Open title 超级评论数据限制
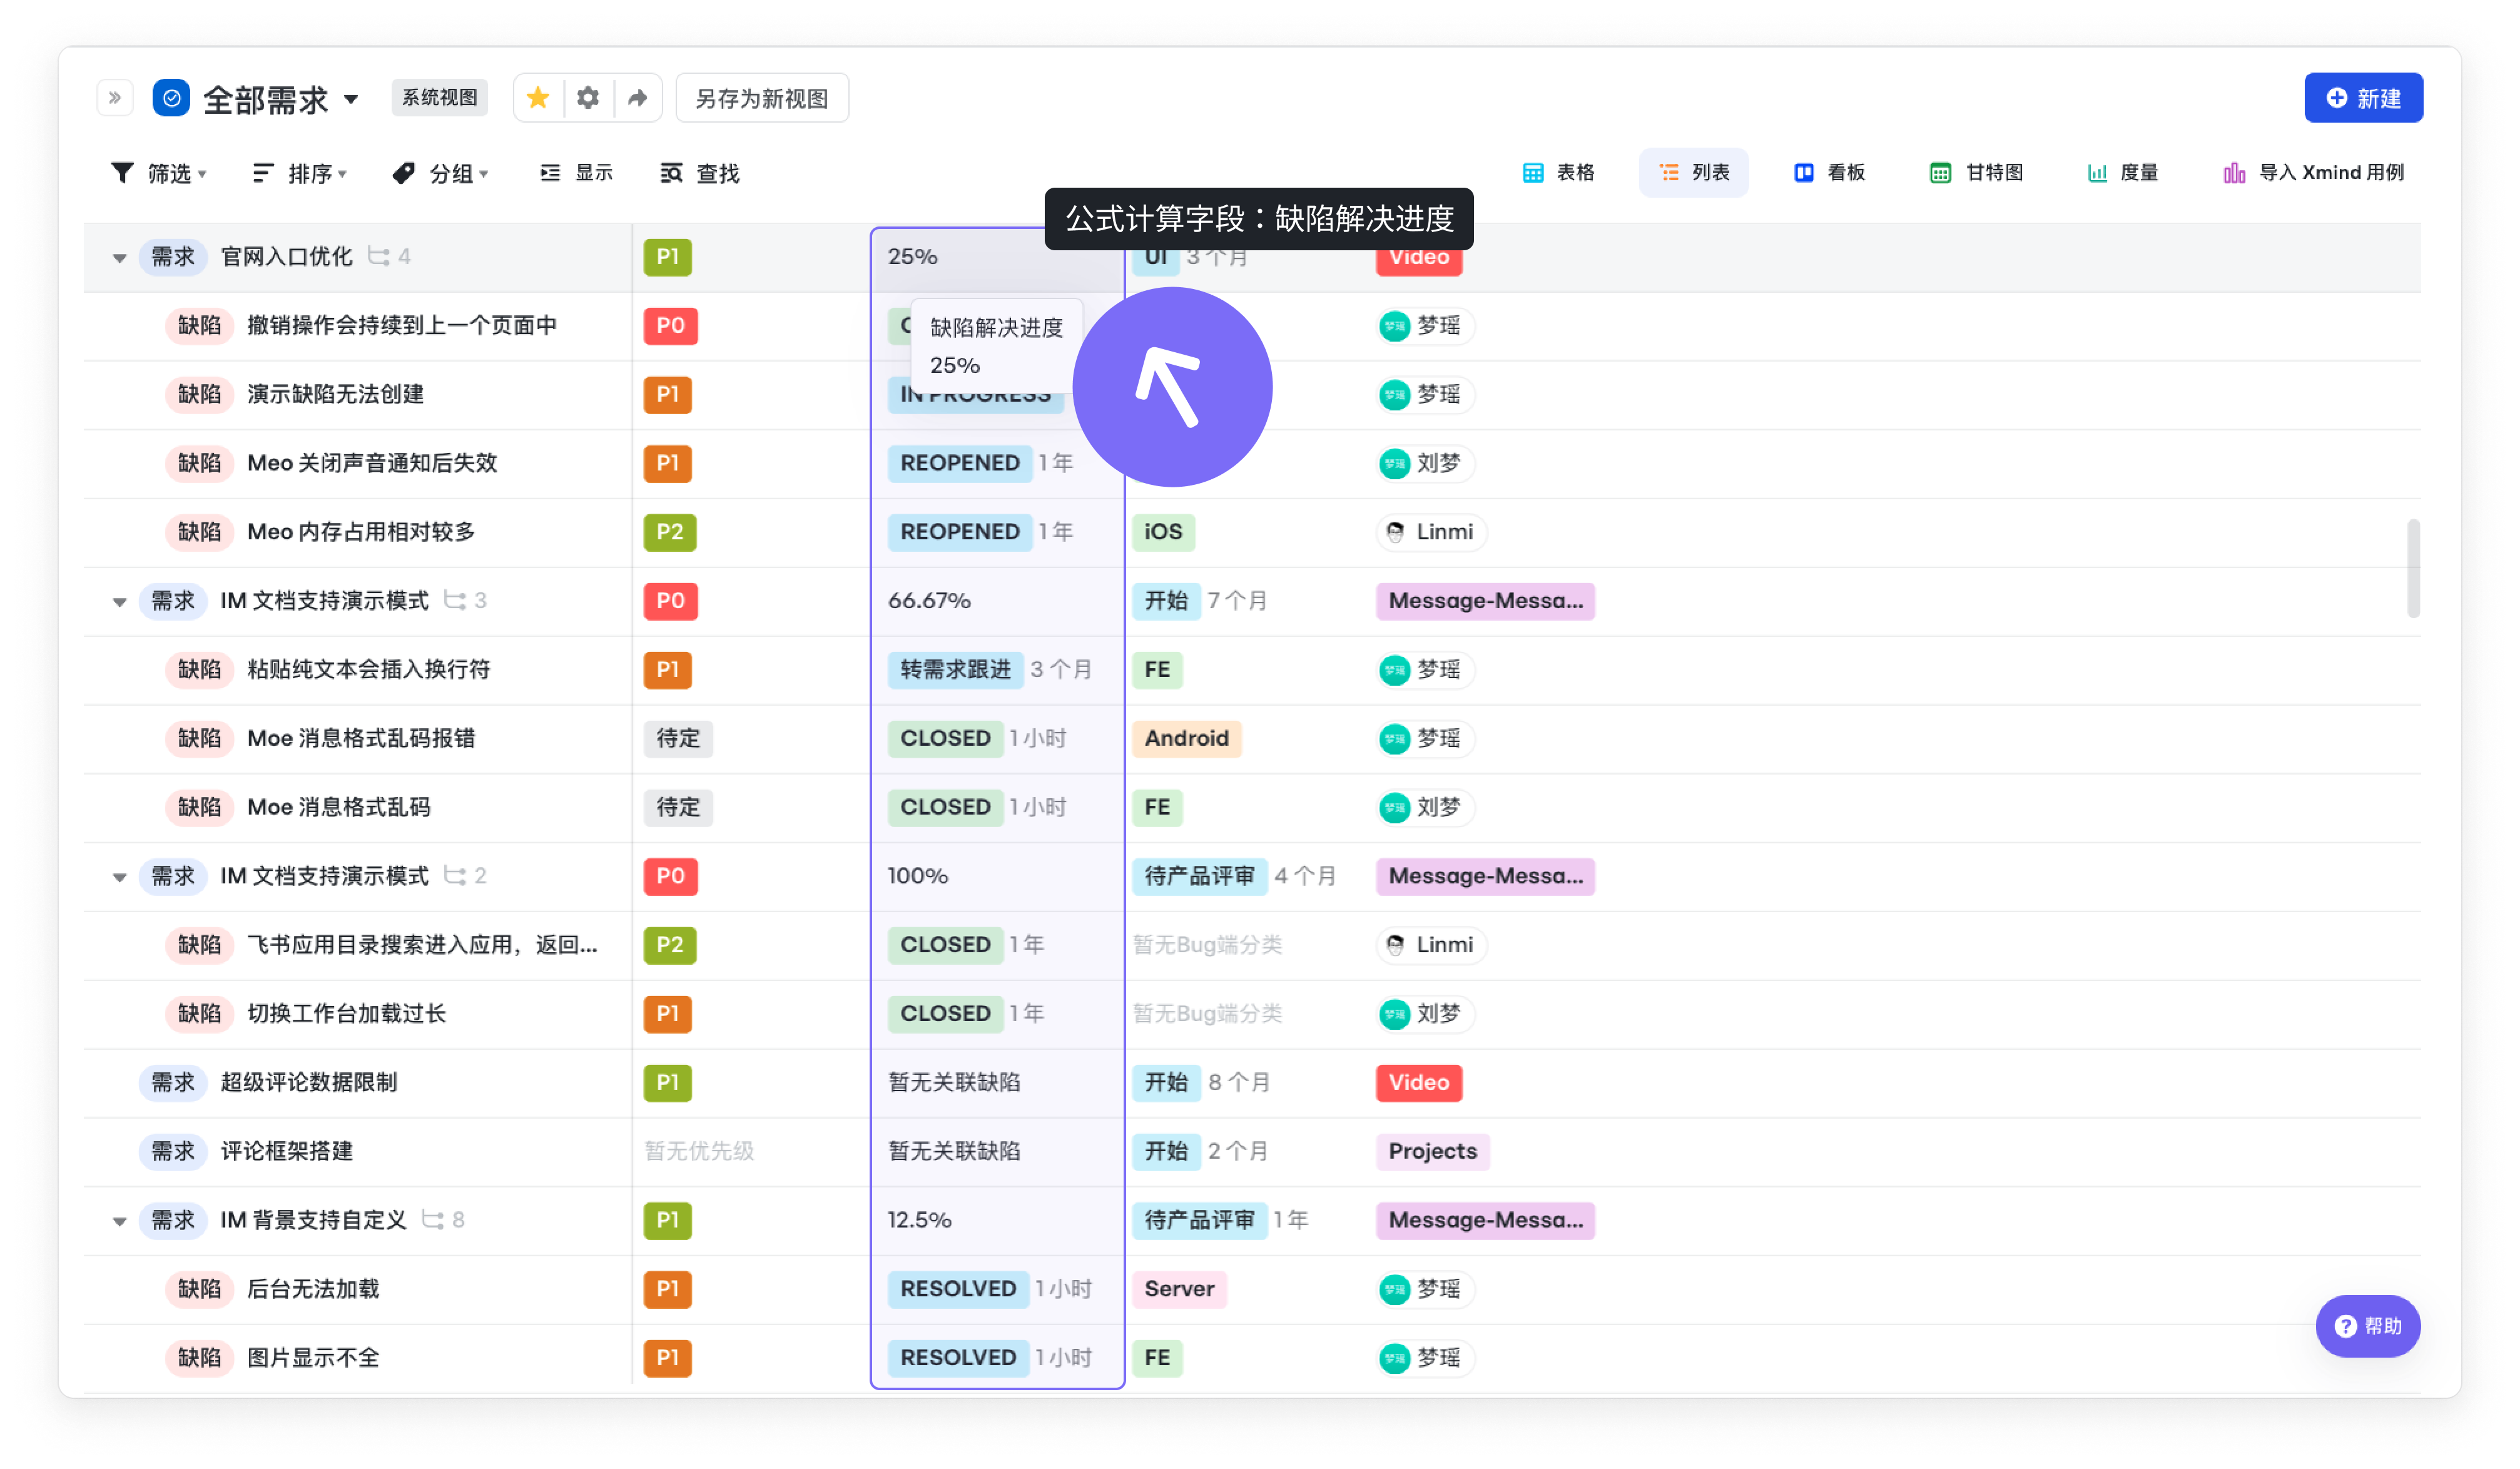The height and width of the screenshot is (1469, 2520). click(309, 1082)
